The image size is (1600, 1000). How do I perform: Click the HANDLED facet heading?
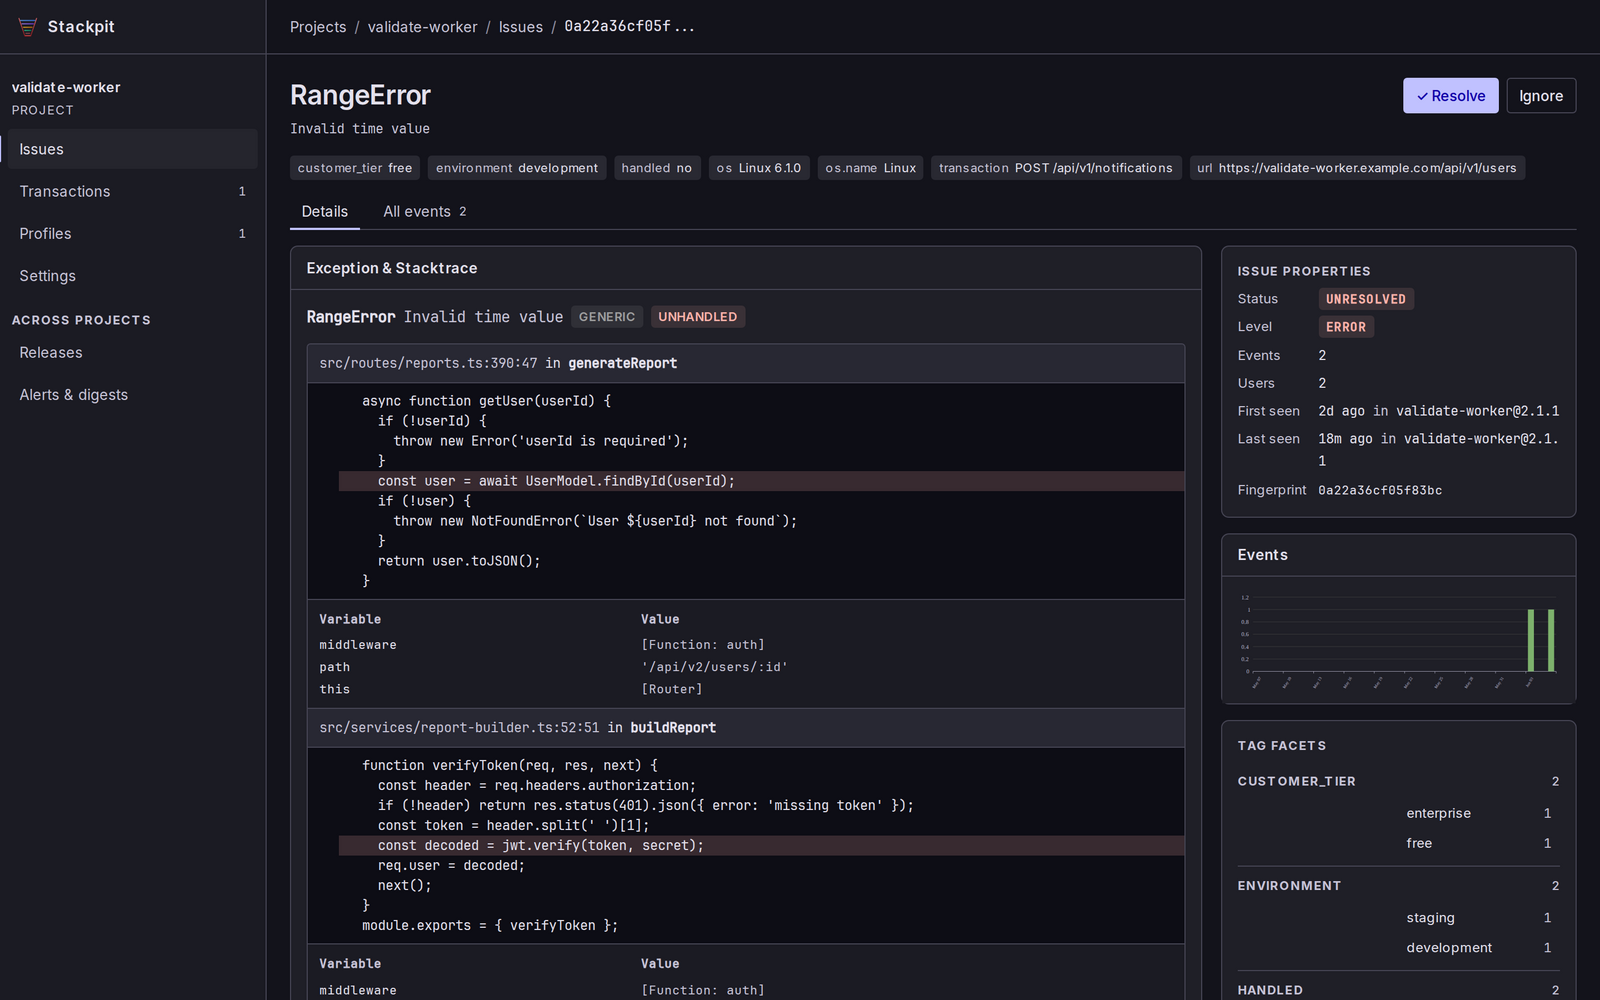point(1270,990)
